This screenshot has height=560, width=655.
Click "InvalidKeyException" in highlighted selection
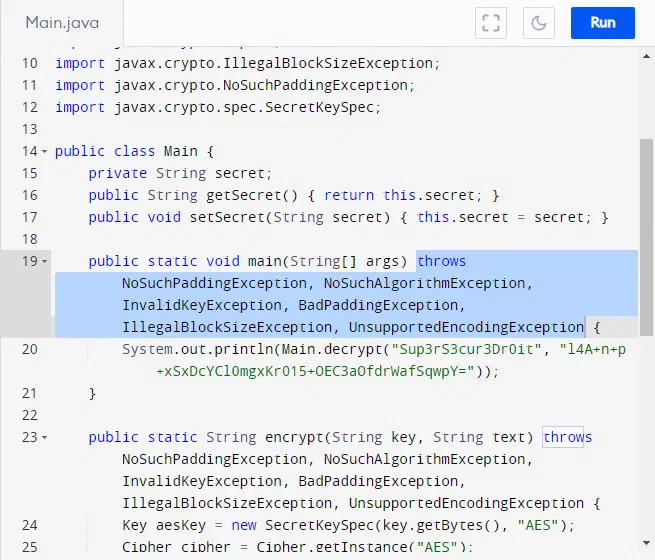202,306
